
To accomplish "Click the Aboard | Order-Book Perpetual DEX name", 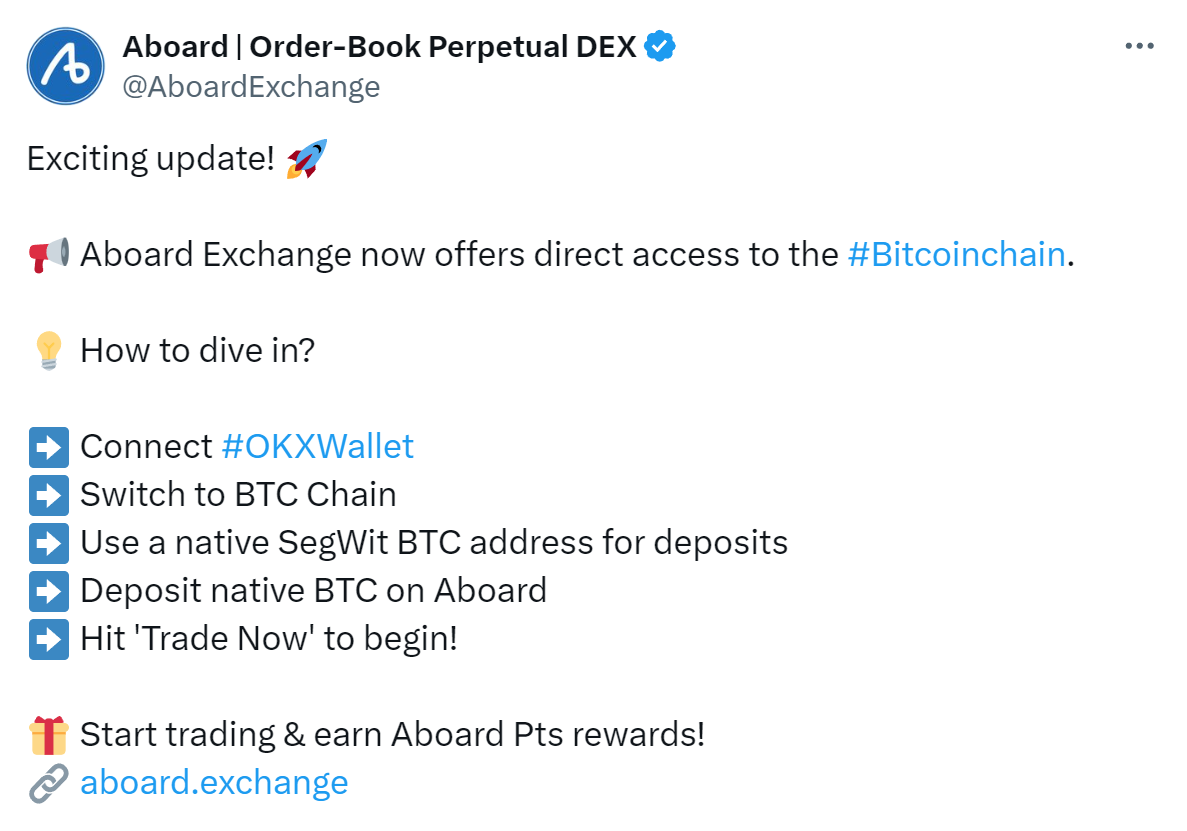I will [x=379, y=47].
